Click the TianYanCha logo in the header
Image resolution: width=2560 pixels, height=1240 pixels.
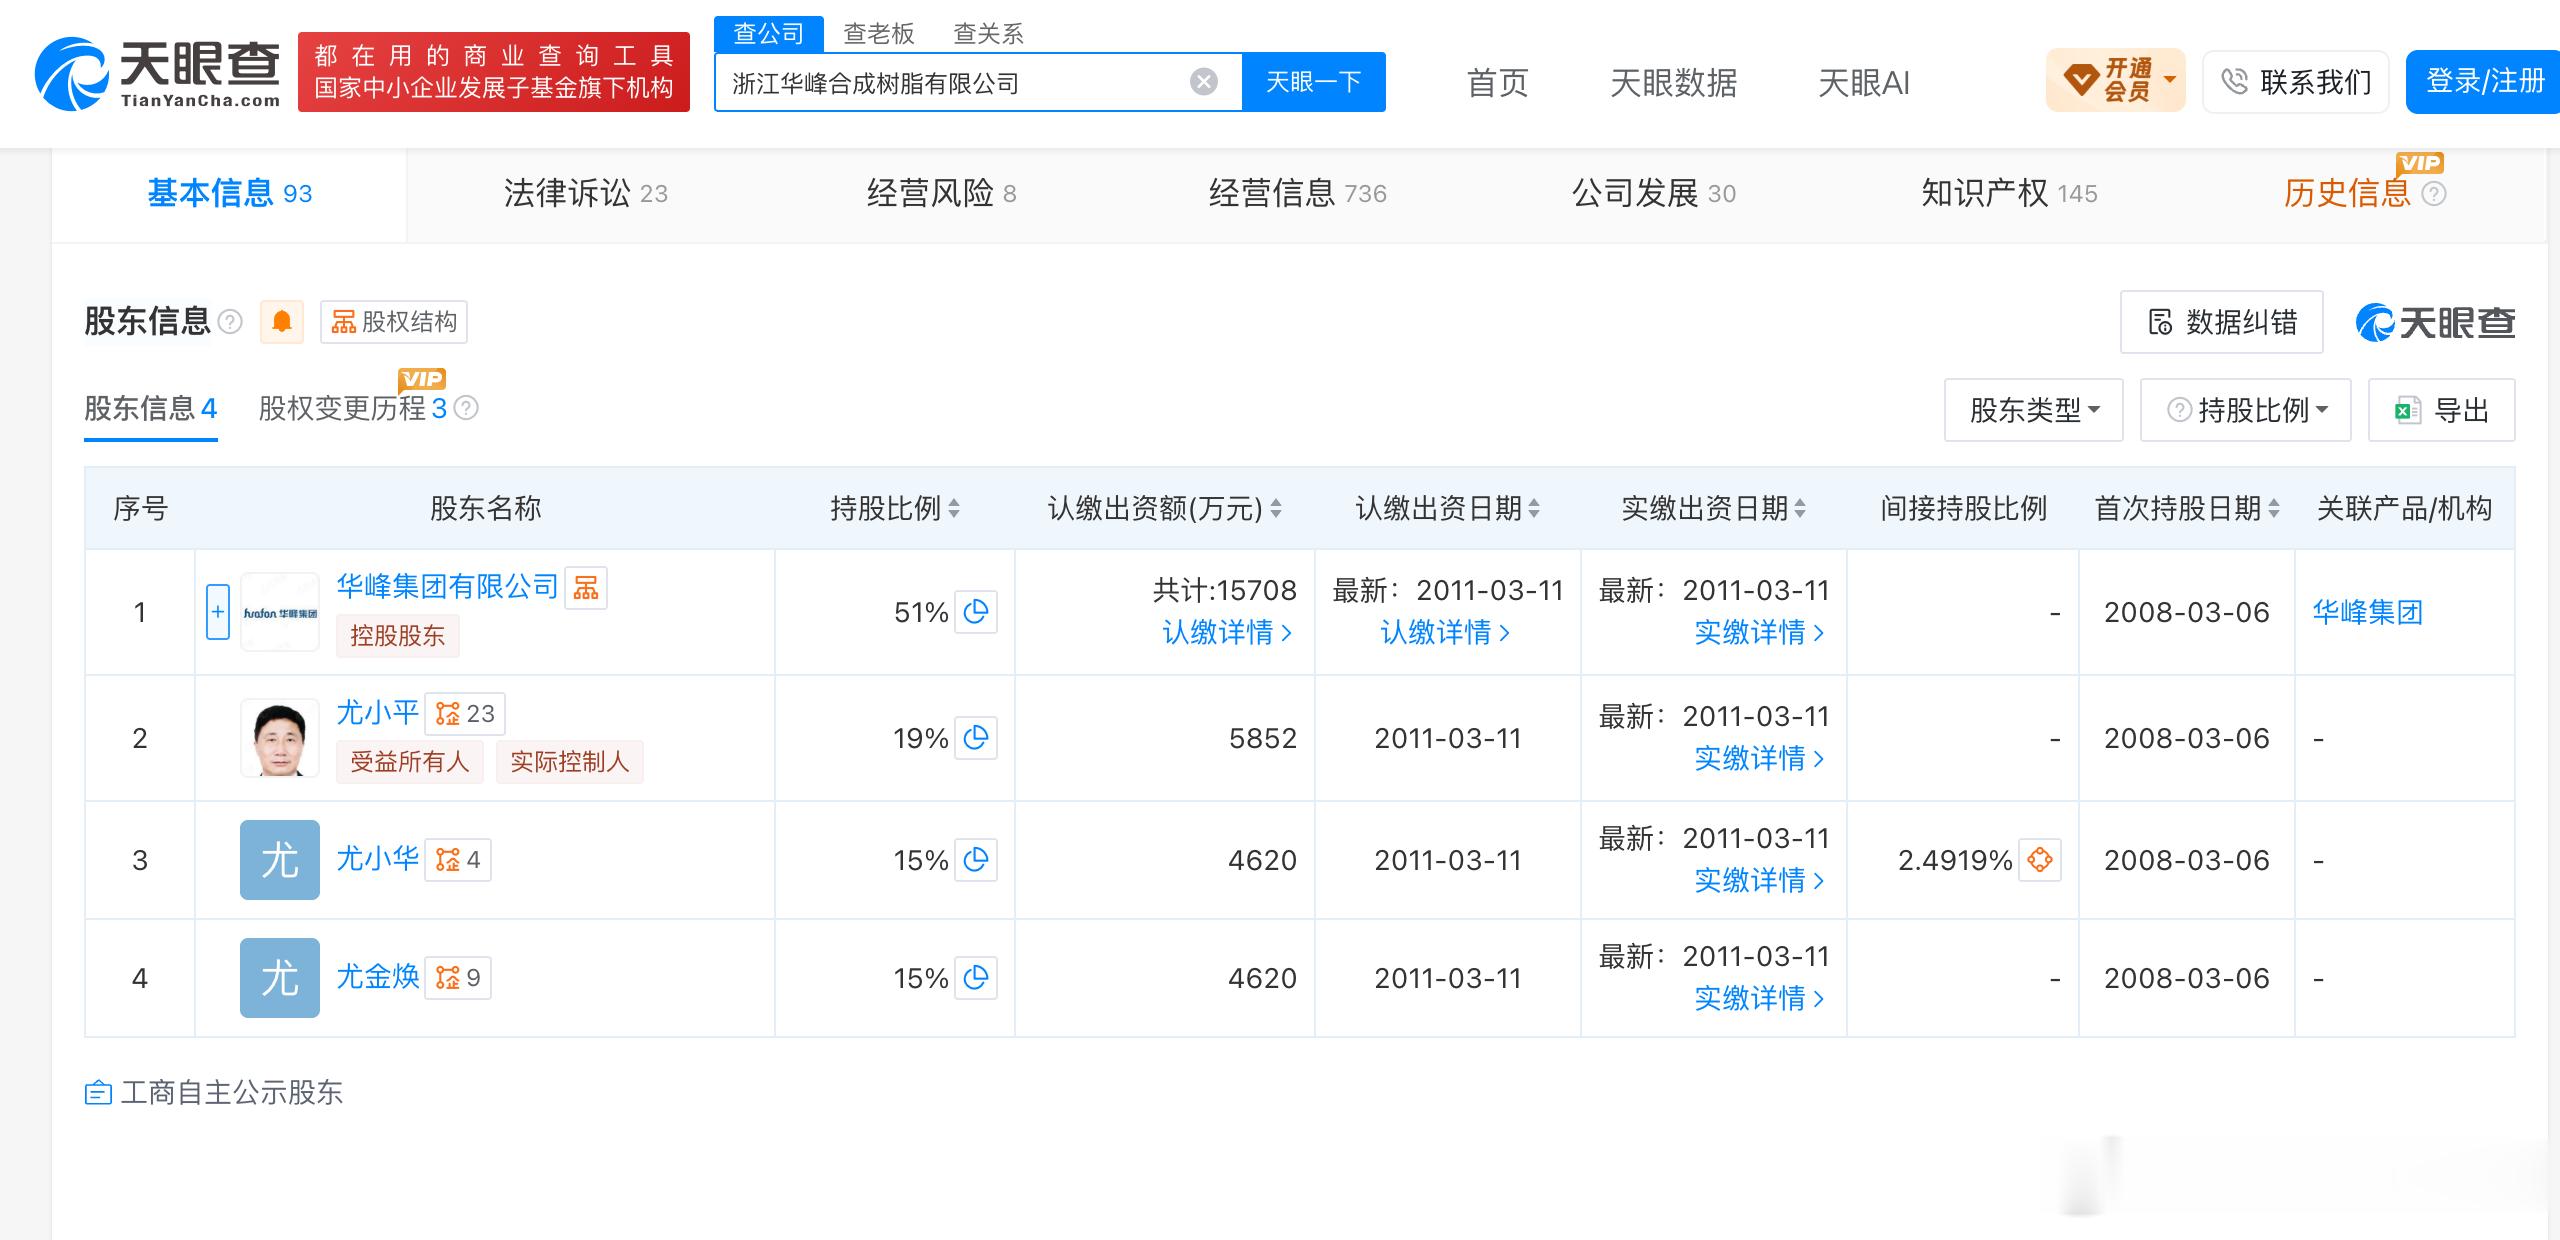tap(158, 73)
